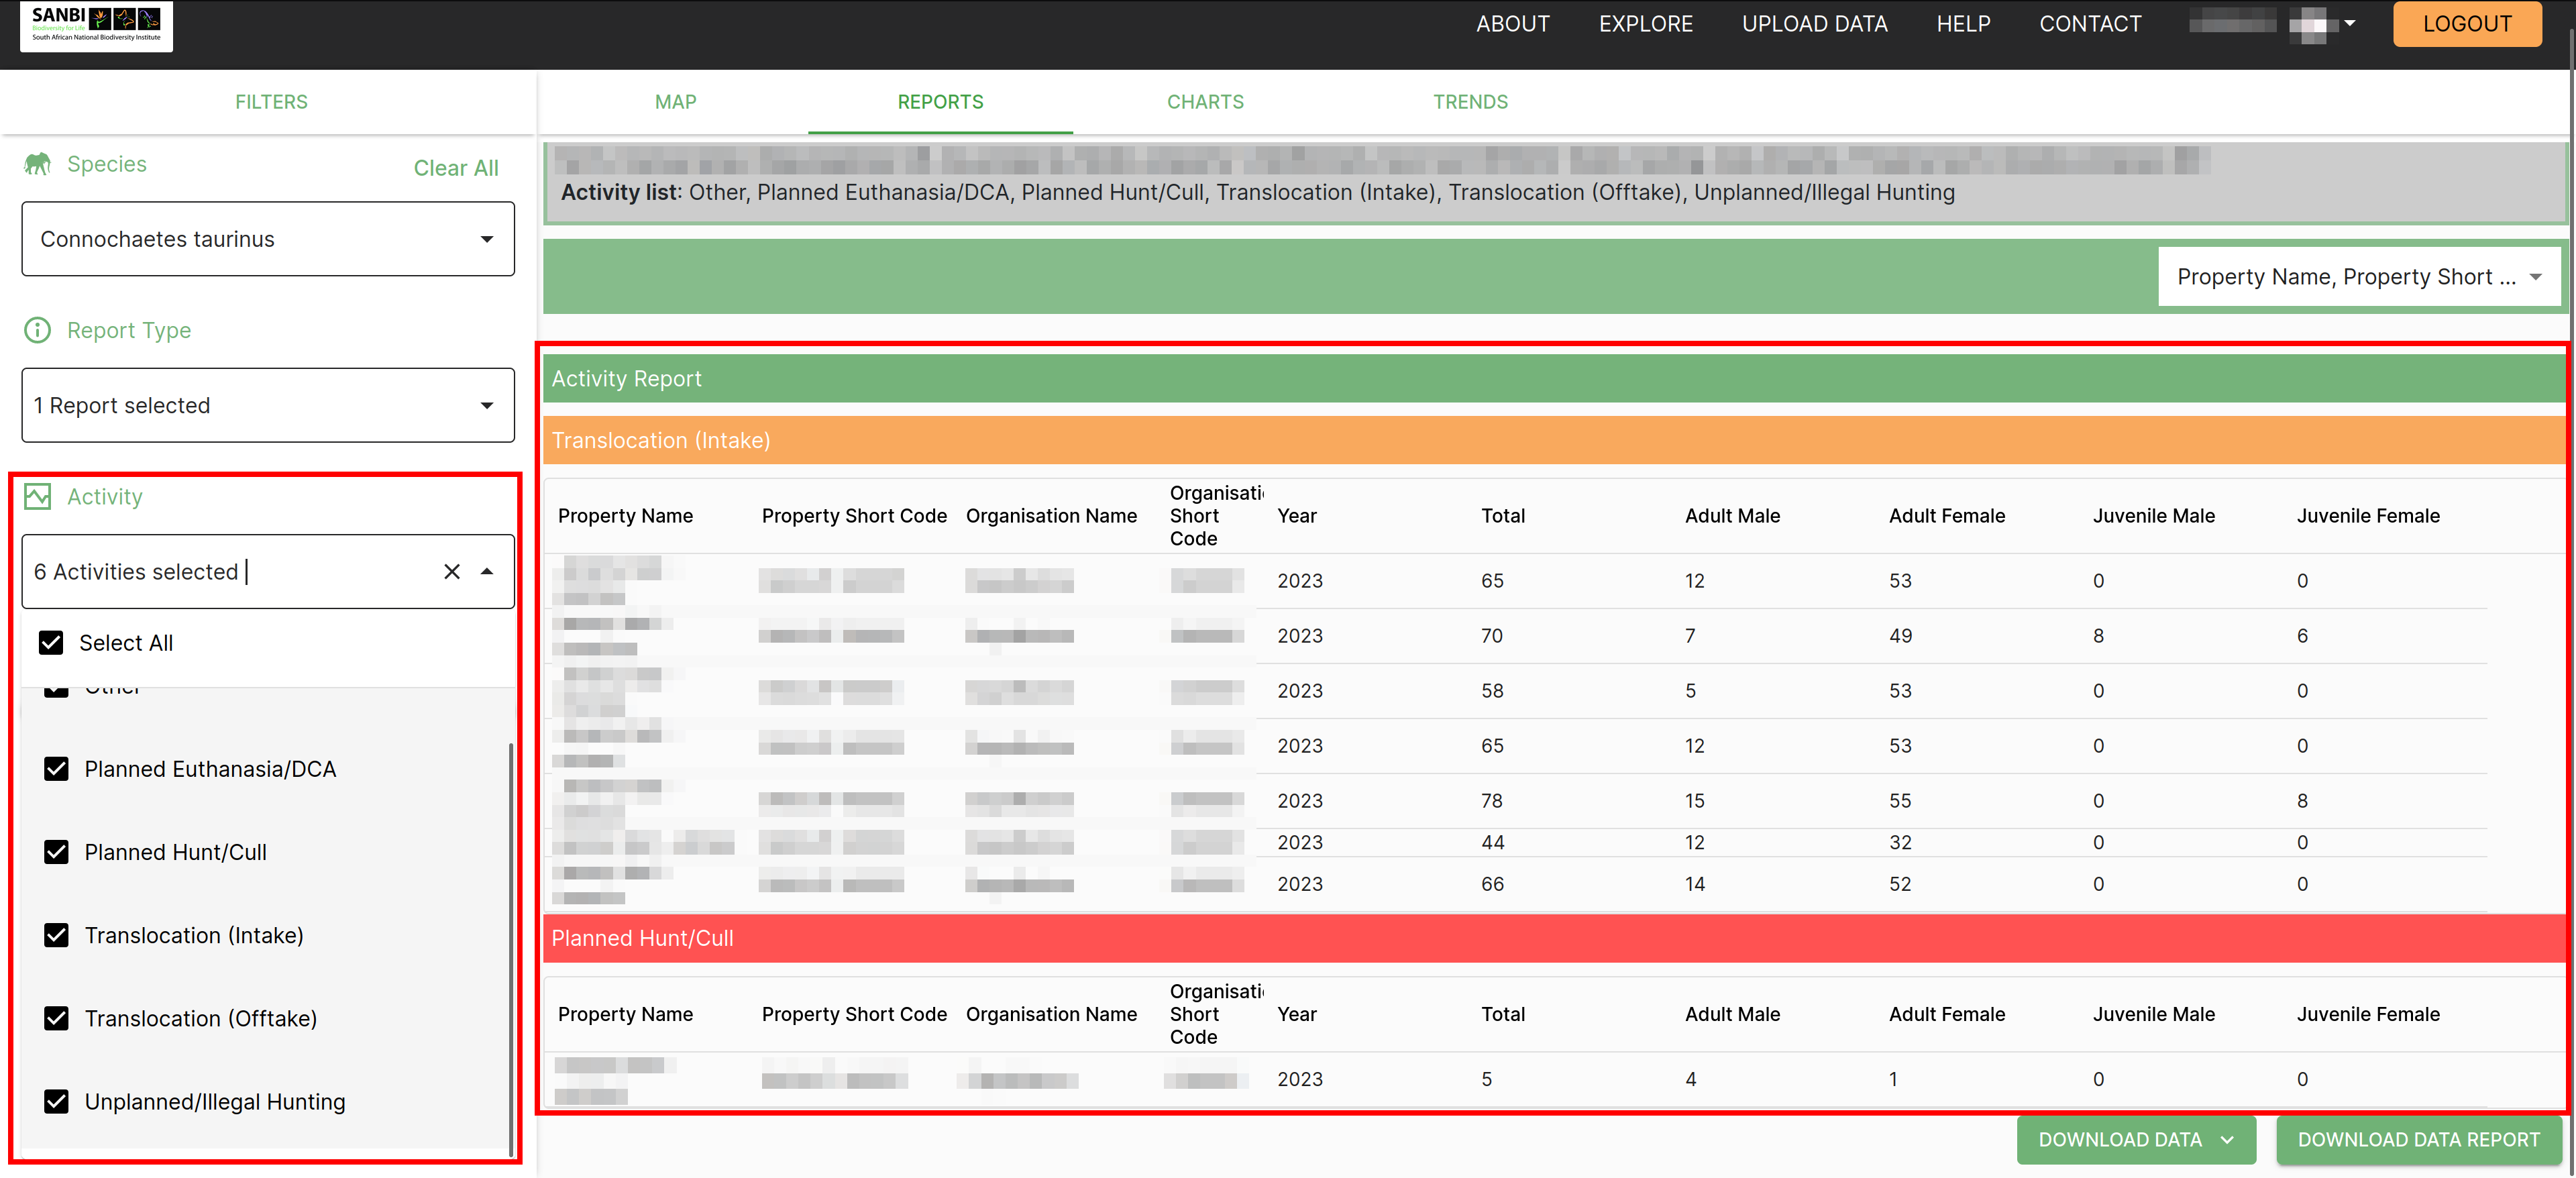Open the Property Name columns dropdown
2576x1178 pixels.
2359,277
